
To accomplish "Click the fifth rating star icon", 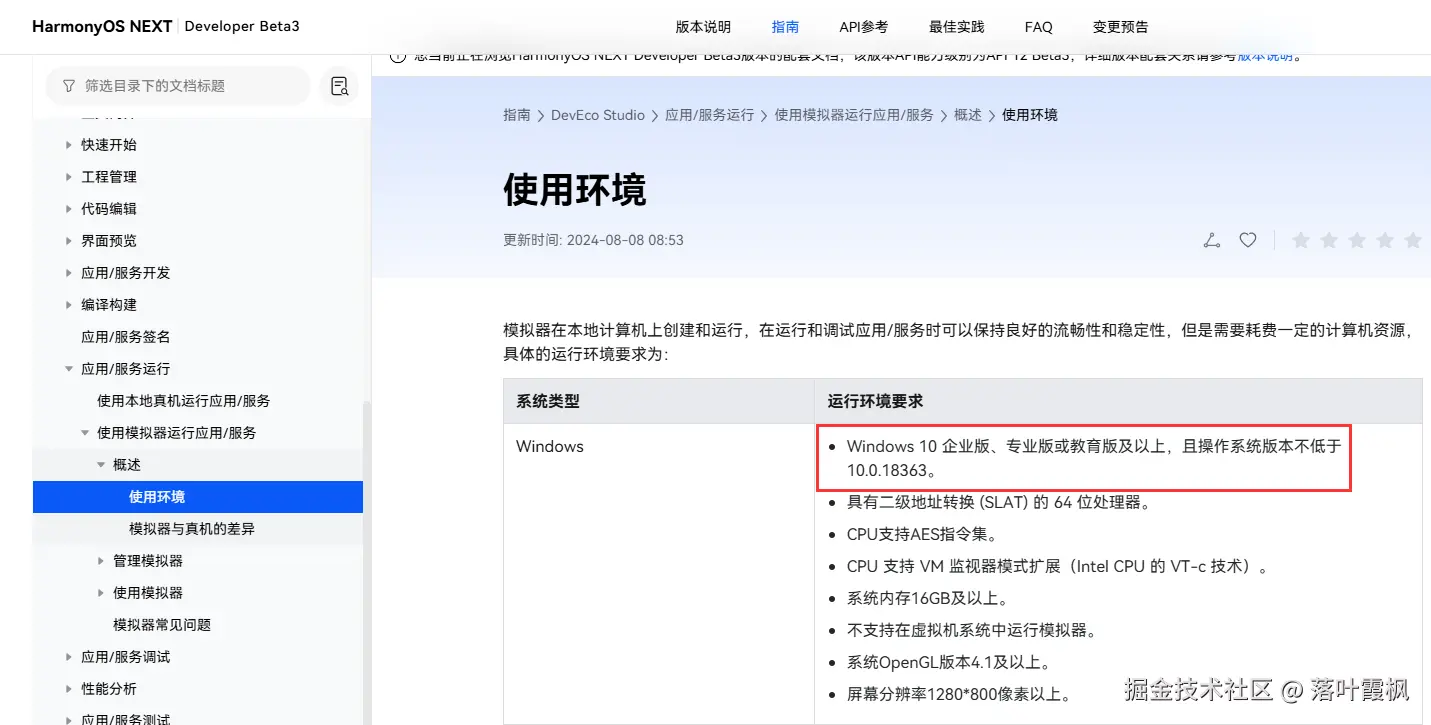I will [x=1412, y=240].
